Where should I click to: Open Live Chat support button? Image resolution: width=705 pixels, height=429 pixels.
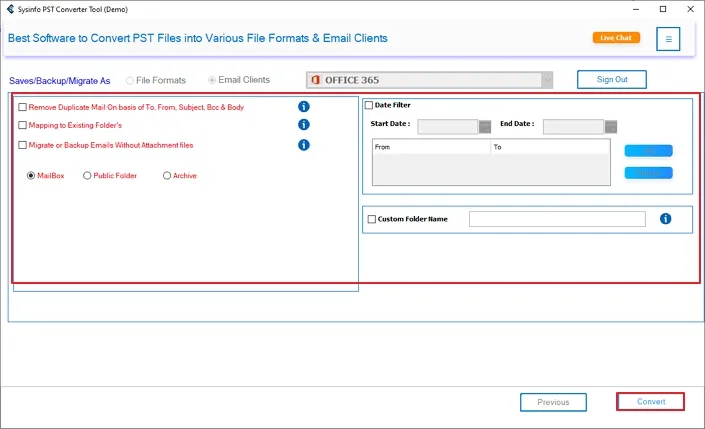click(616, 38)
